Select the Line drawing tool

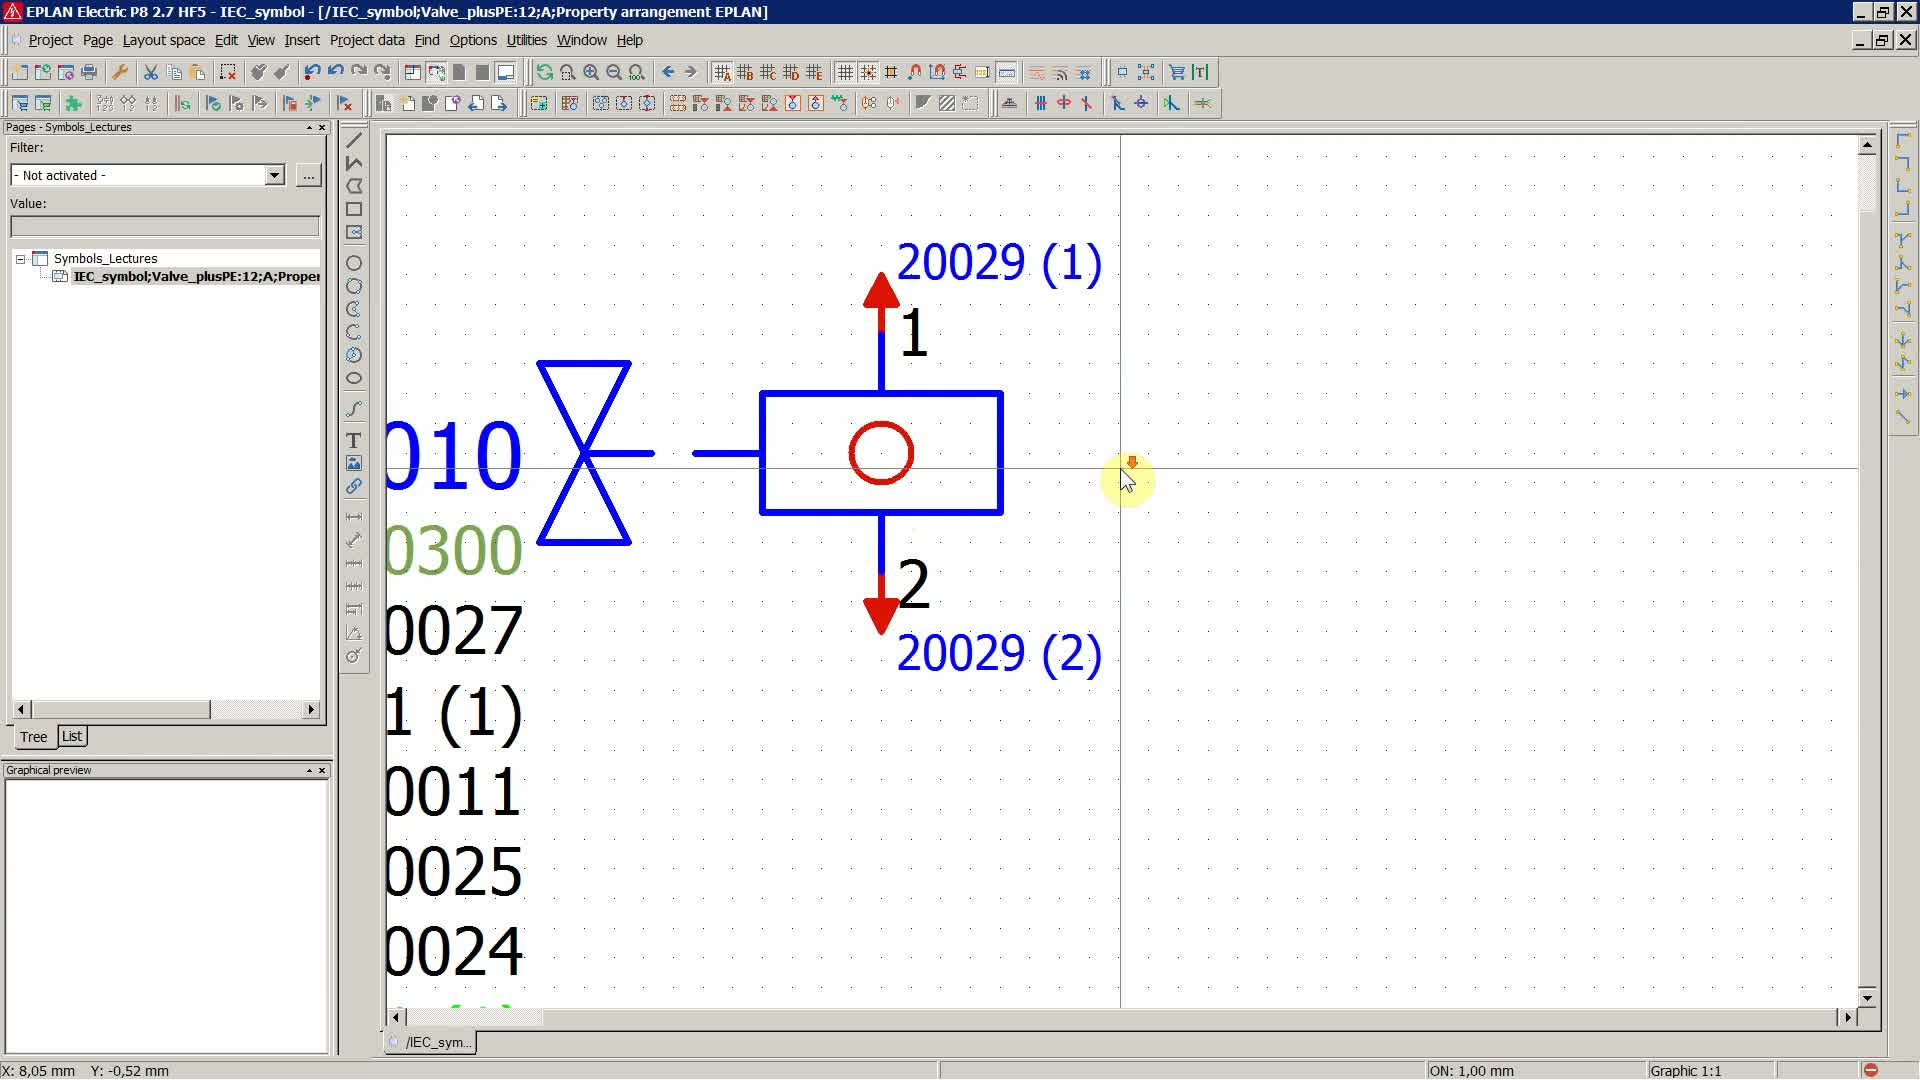(354, 140)
